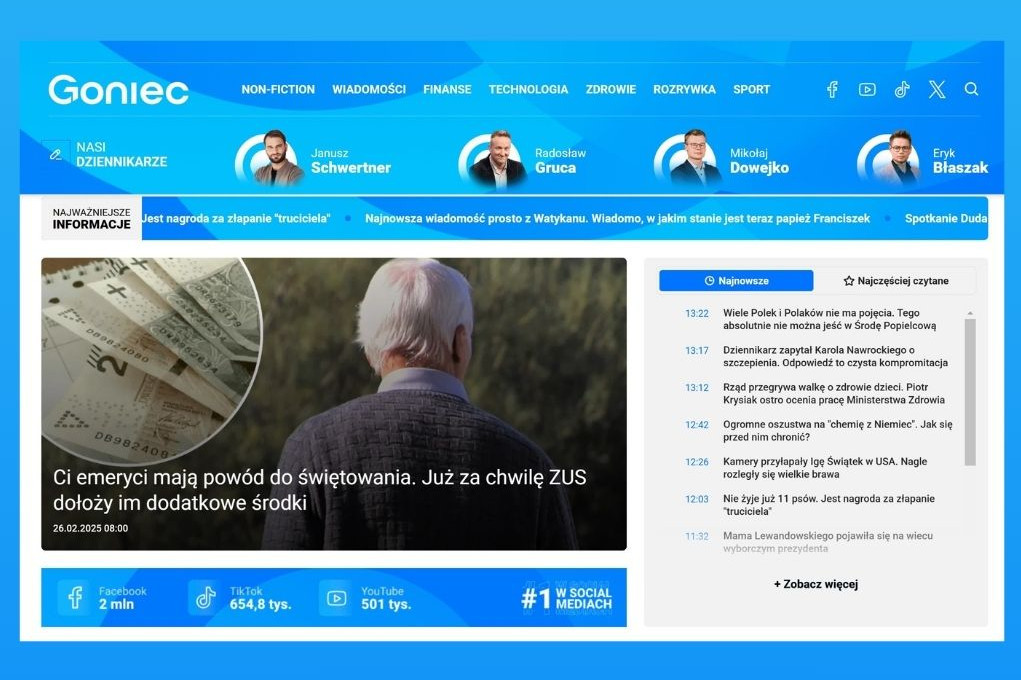Image resolution: width=1021 pixels, height=680 pixels.
Task: Click the news list scrollbar
Action: [x=969, y=390]
